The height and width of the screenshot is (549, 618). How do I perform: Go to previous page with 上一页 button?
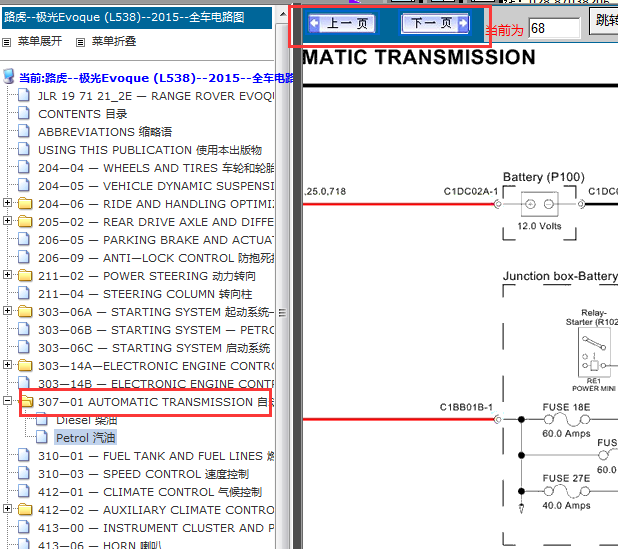pyautogui.click(x=342, y=23)
